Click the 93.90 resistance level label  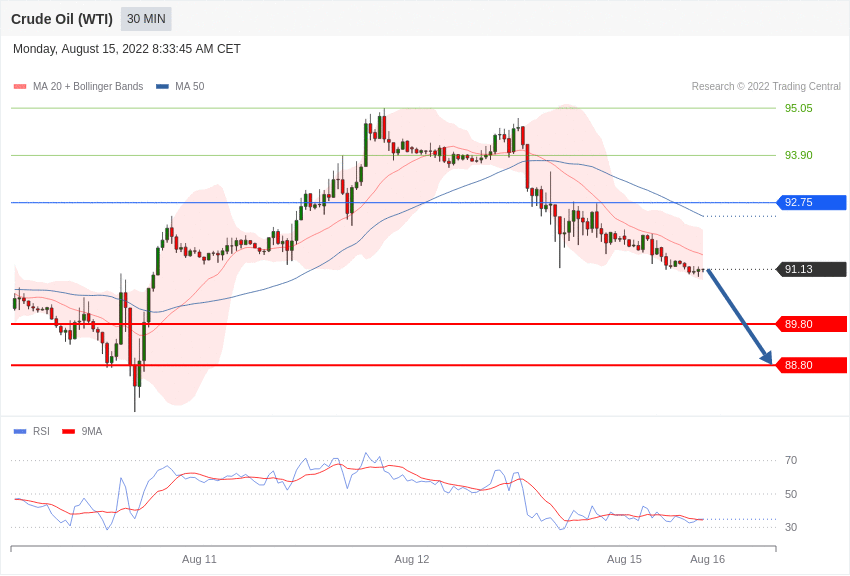[x=799, y=156]
